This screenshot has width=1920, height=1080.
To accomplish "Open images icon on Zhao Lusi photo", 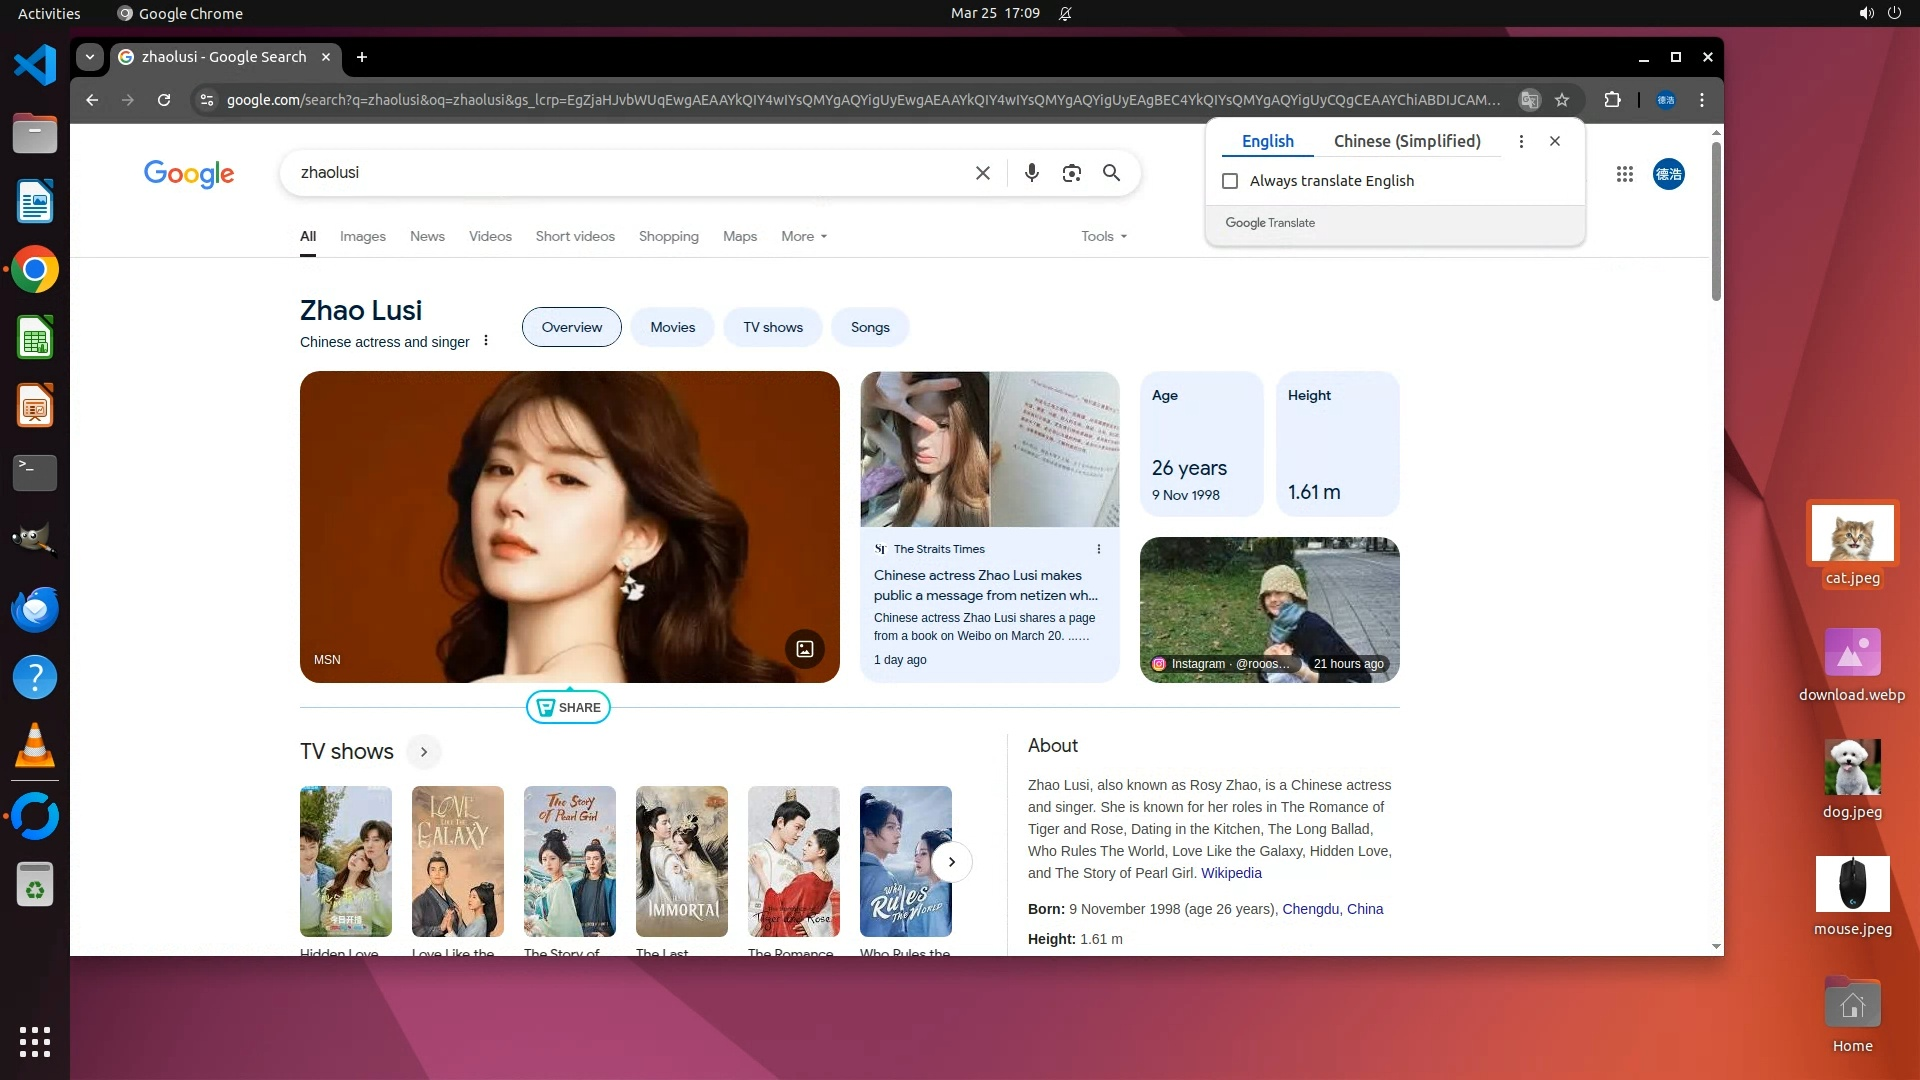I will (x=805, y=649).
